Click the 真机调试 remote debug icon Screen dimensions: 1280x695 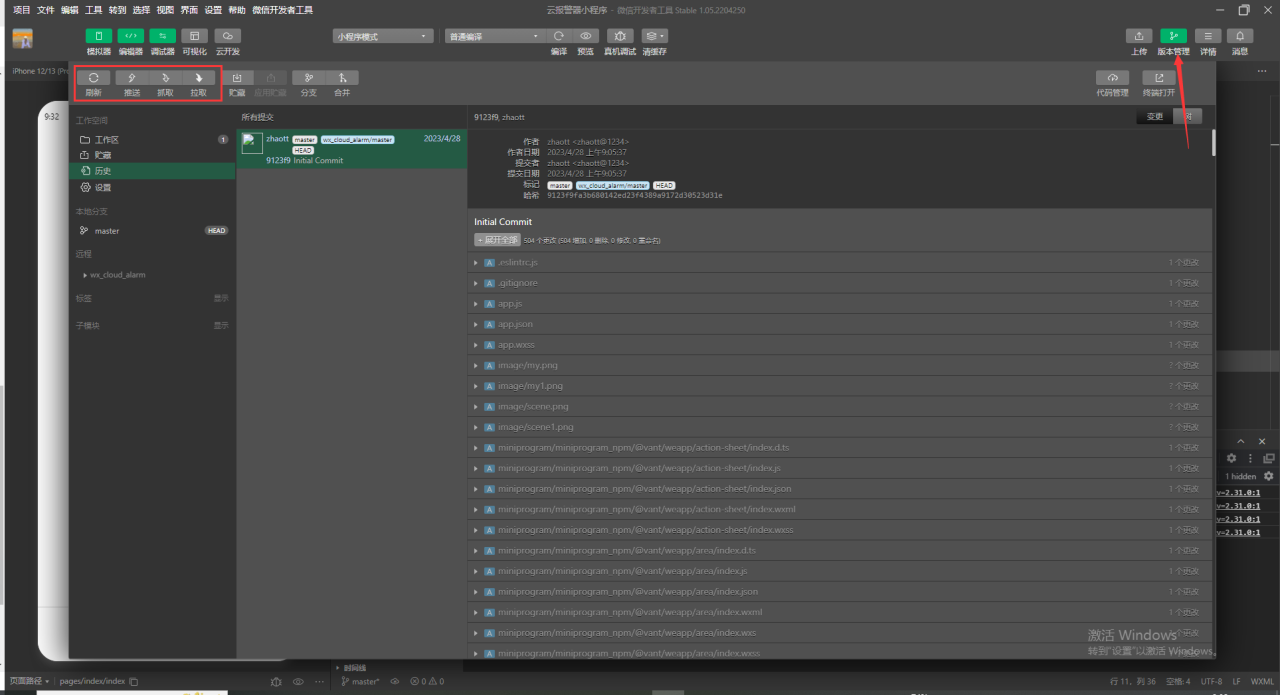pos(620,36)
